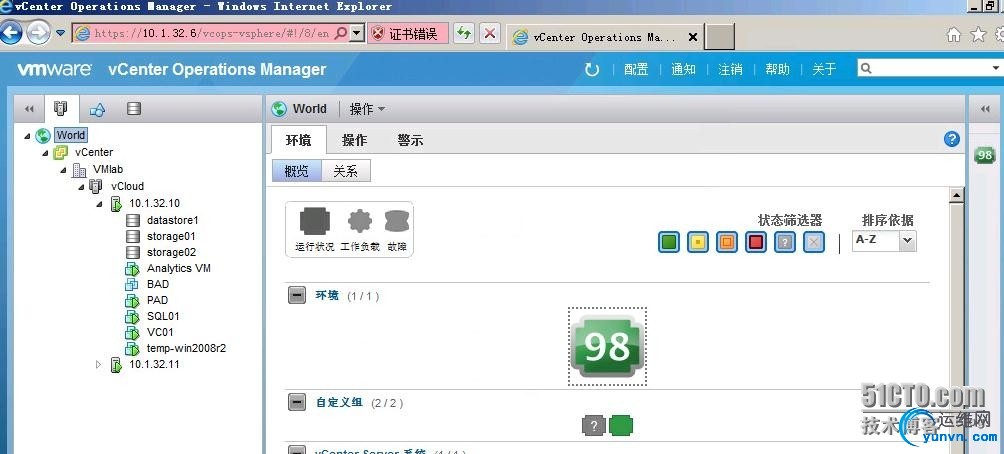
Task: Expand the host 10.1.32.11 node
Action: coord(99,364)
